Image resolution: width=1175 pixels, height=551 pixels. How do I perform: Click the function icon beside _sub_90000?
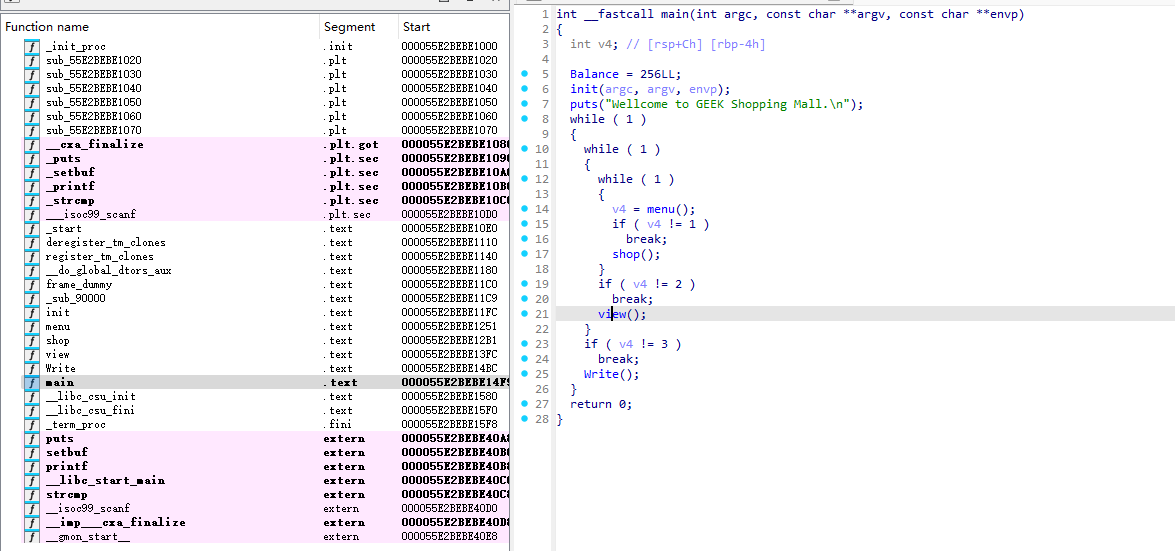pos(32,298)
